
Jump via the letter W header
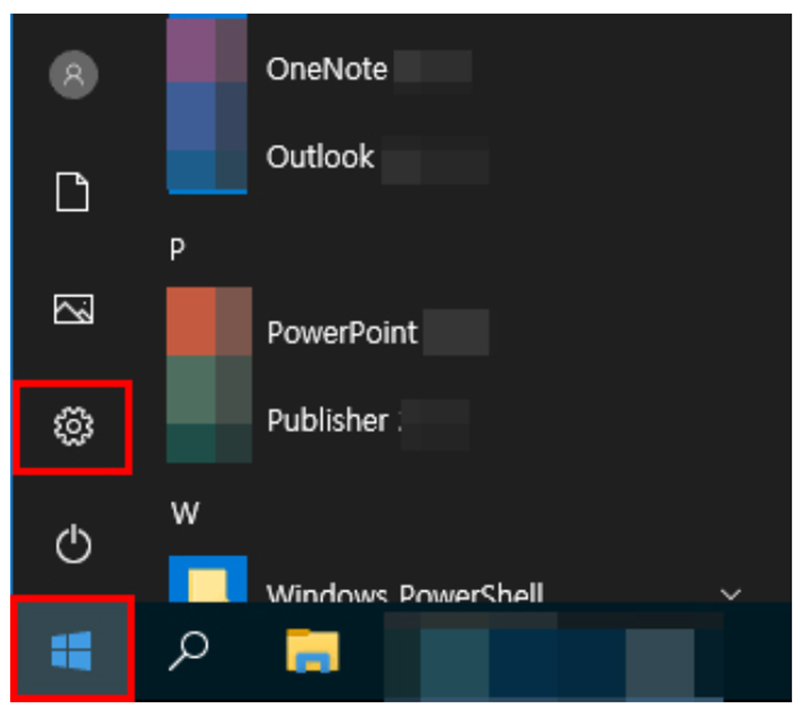185,513
